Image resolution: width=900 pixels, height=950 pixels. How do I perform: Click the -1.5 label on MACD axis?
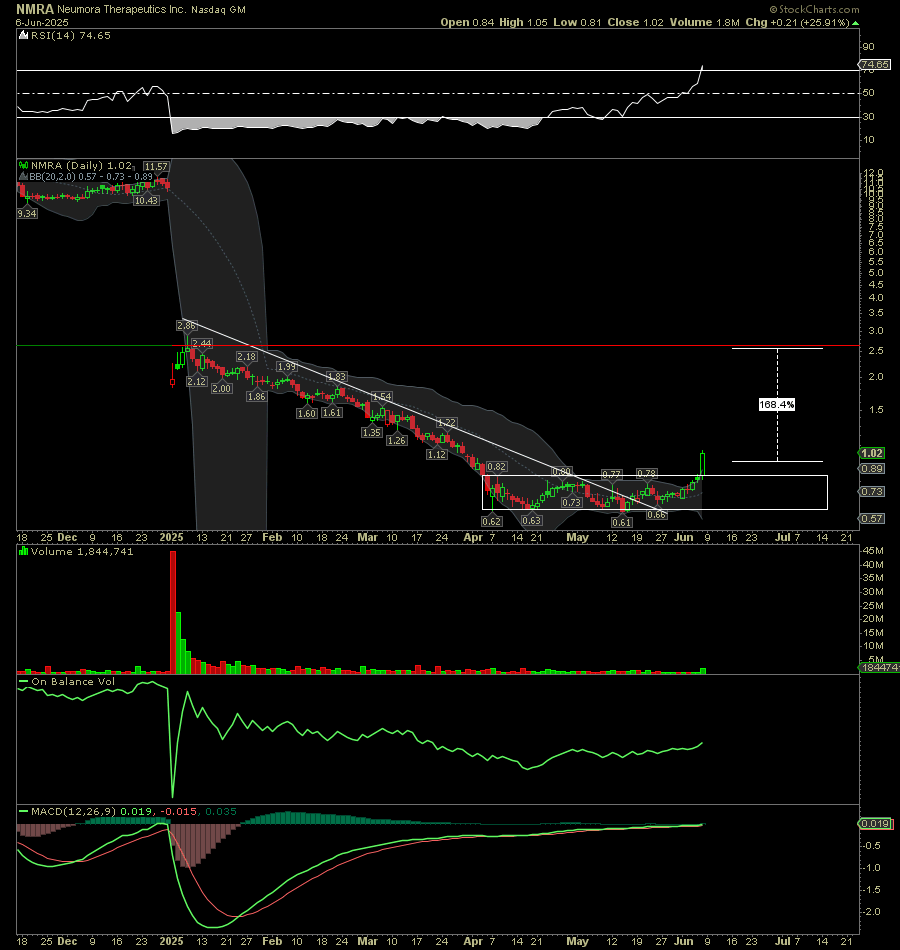872,890
